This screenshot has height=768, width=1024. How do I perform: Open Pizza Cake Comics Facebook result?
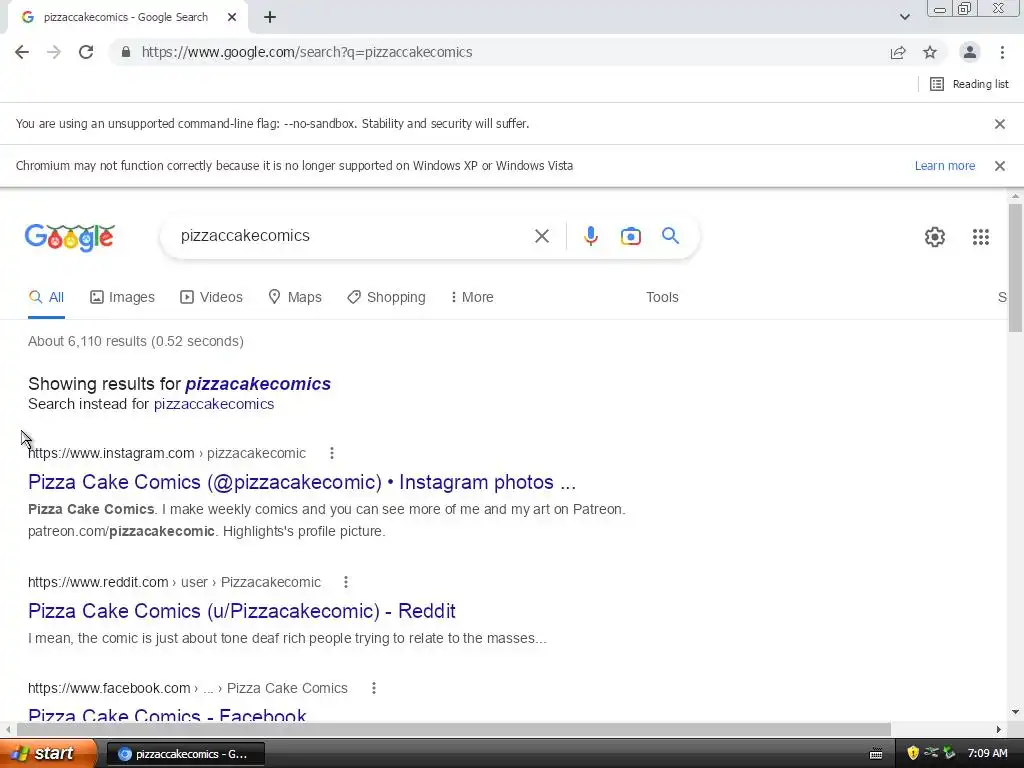click(167, 715)
